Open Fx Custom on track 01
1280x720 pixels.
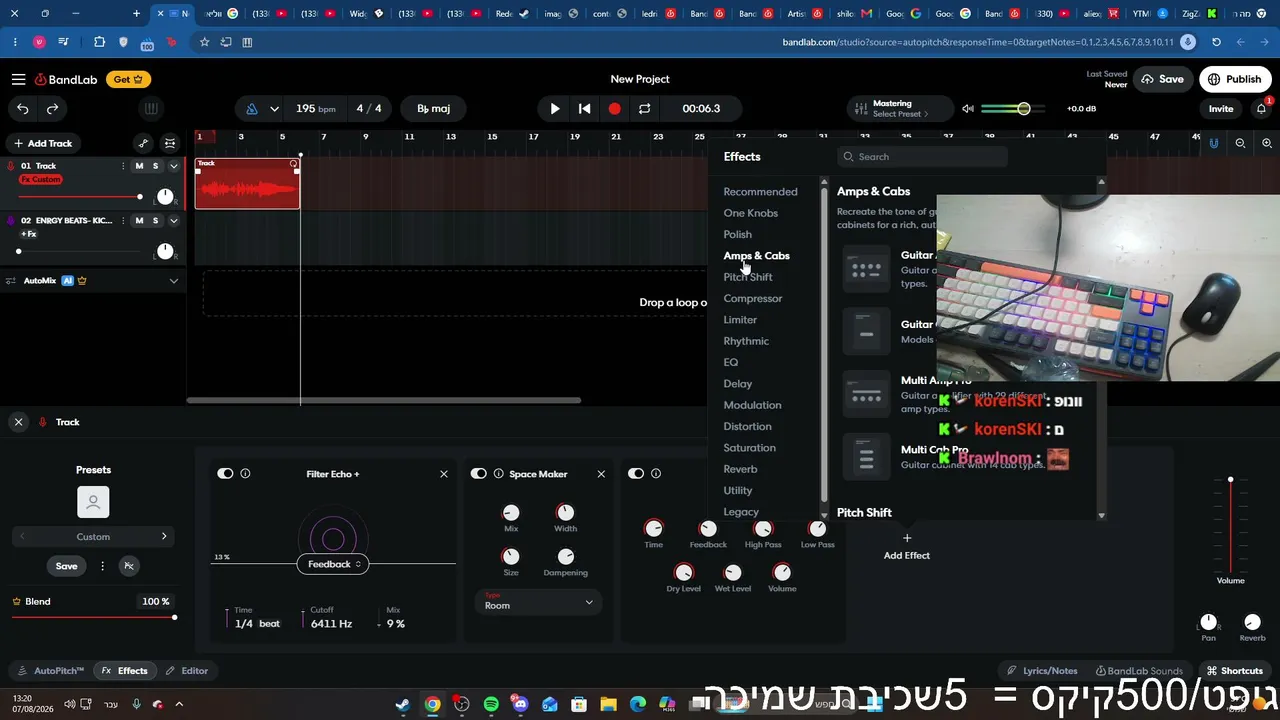[x=41, y=180]
